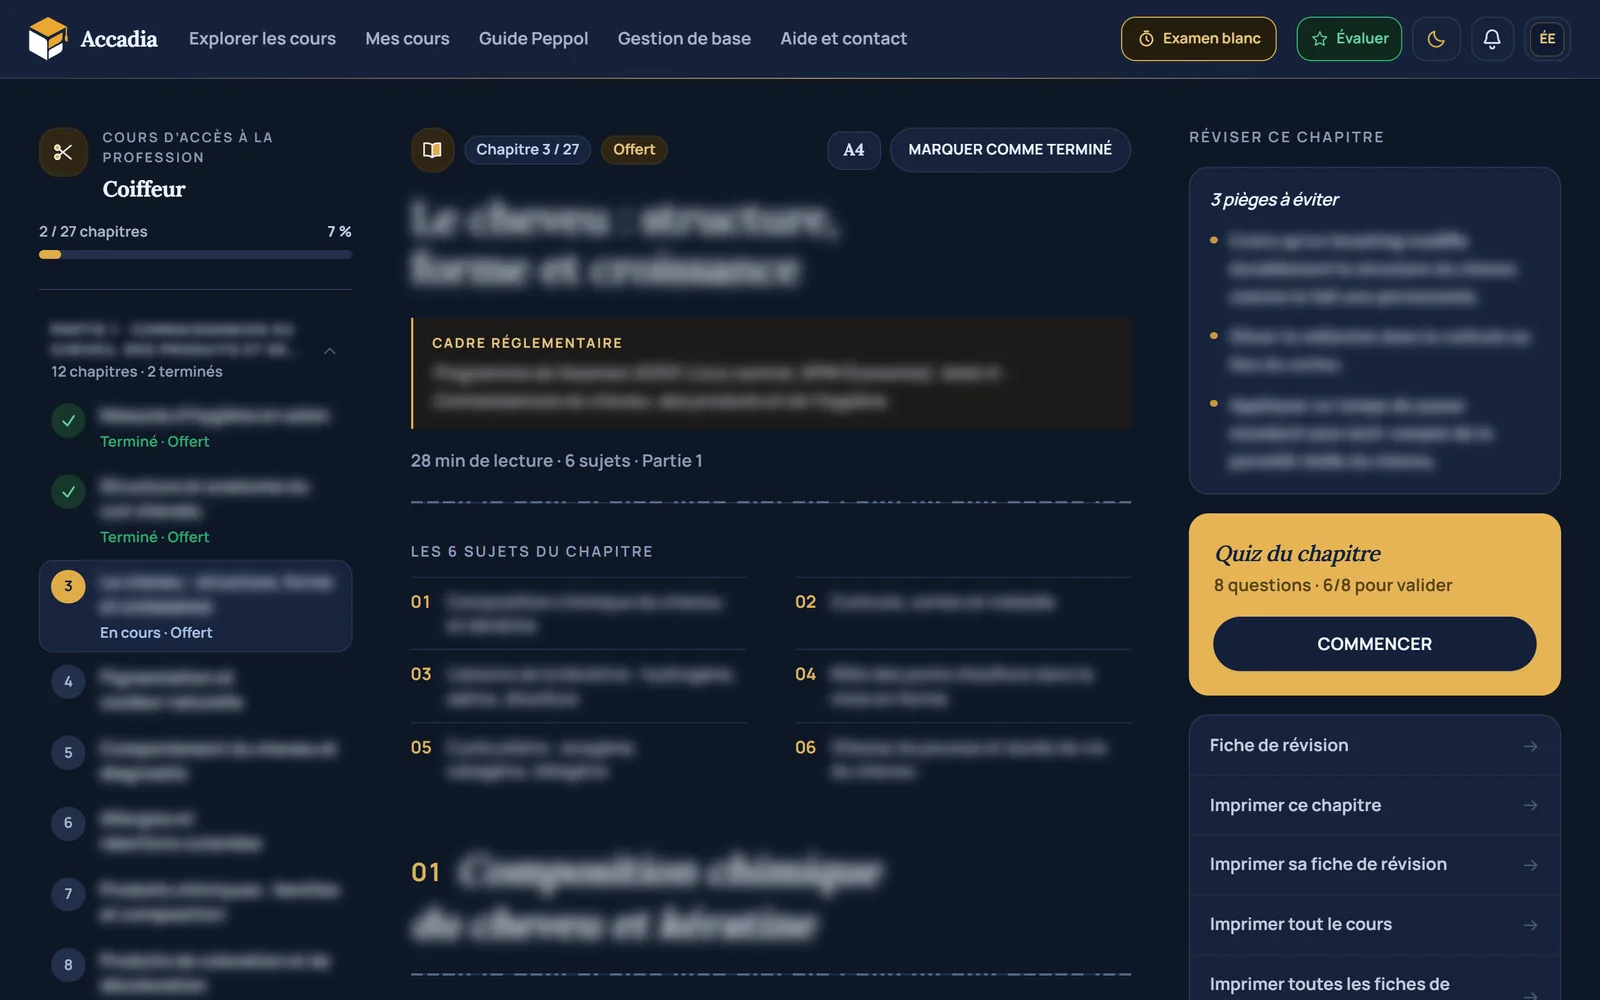
Task: Start the Examen blanc
Action: pyautogui.click(x=1198, y=39)
